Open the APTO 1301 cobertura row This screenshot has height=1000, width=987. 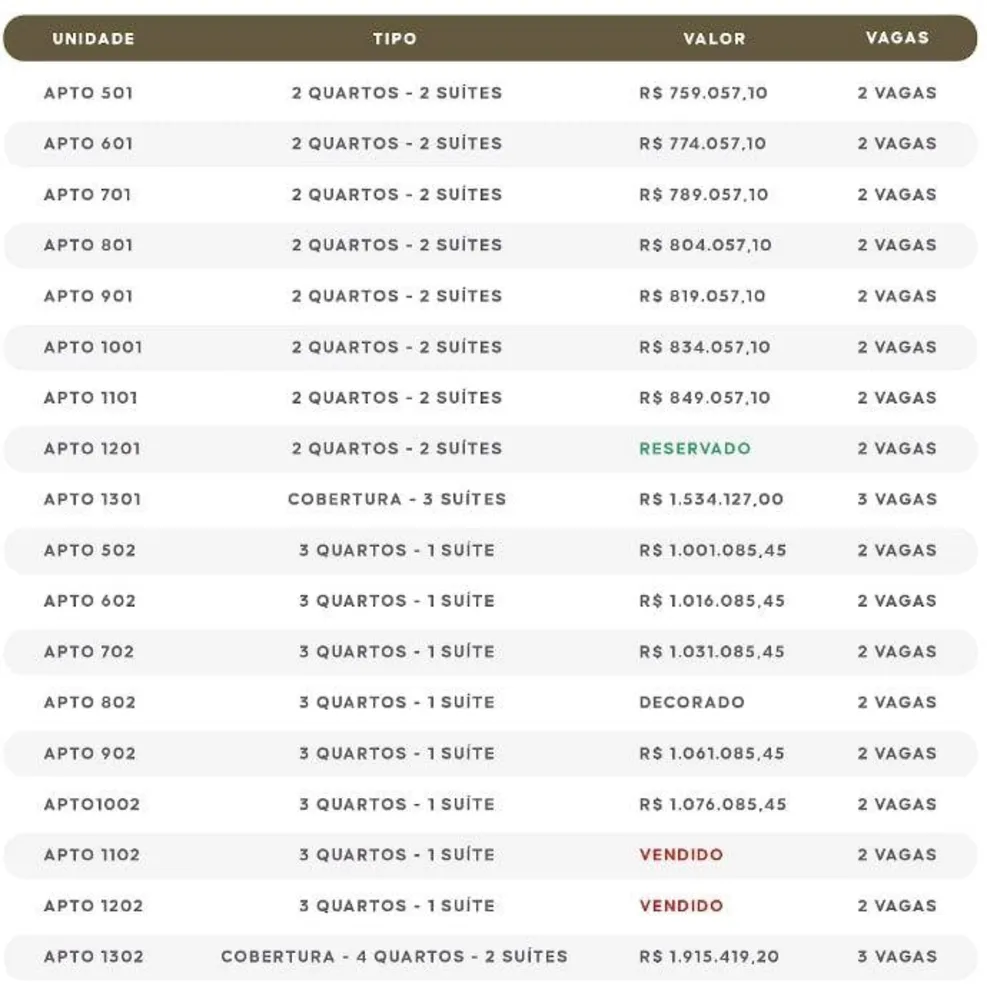(490, 499)
